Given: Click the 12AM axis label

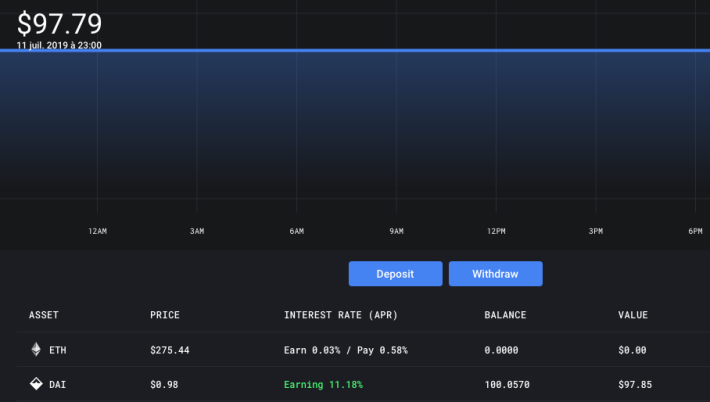Looking at the screenshot, I should pyautogui.click(x=98, y=231).
